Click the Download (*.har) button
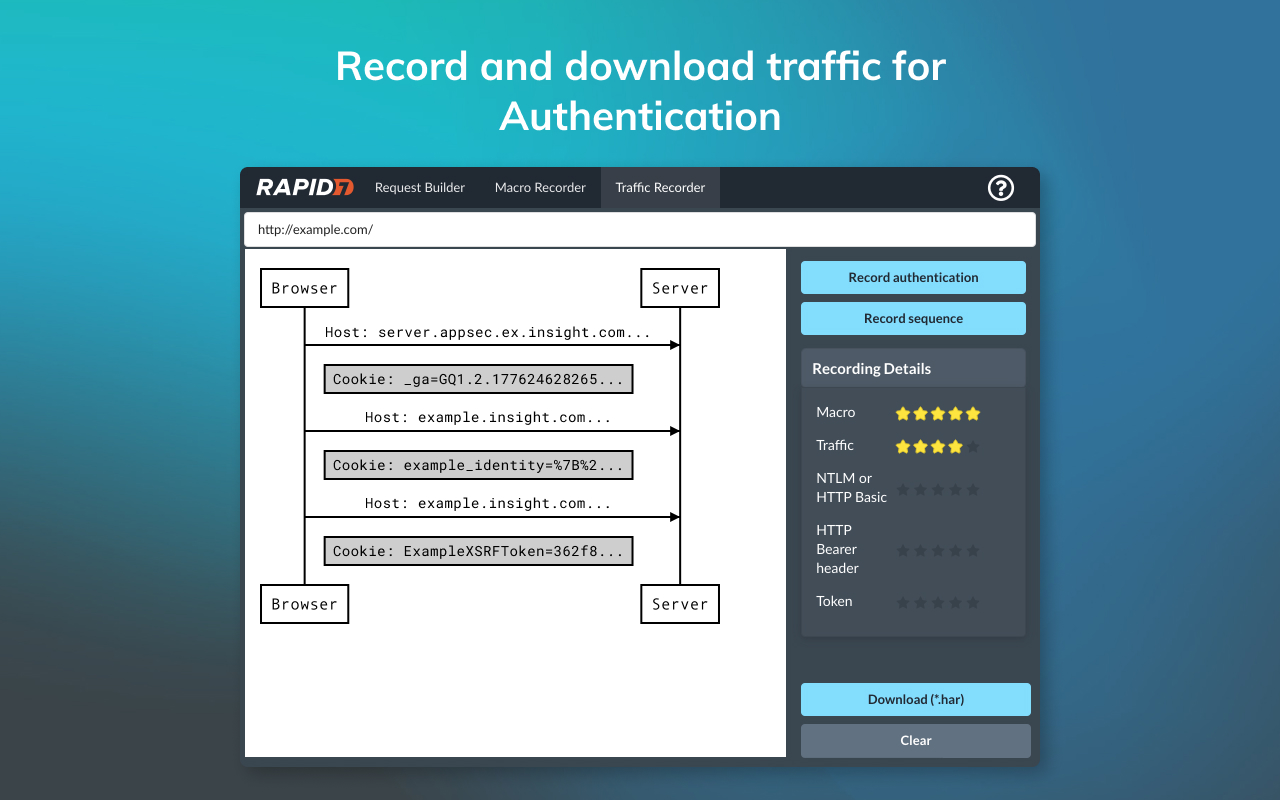This screenshot has height=800, width=1280. pos(915,699)
